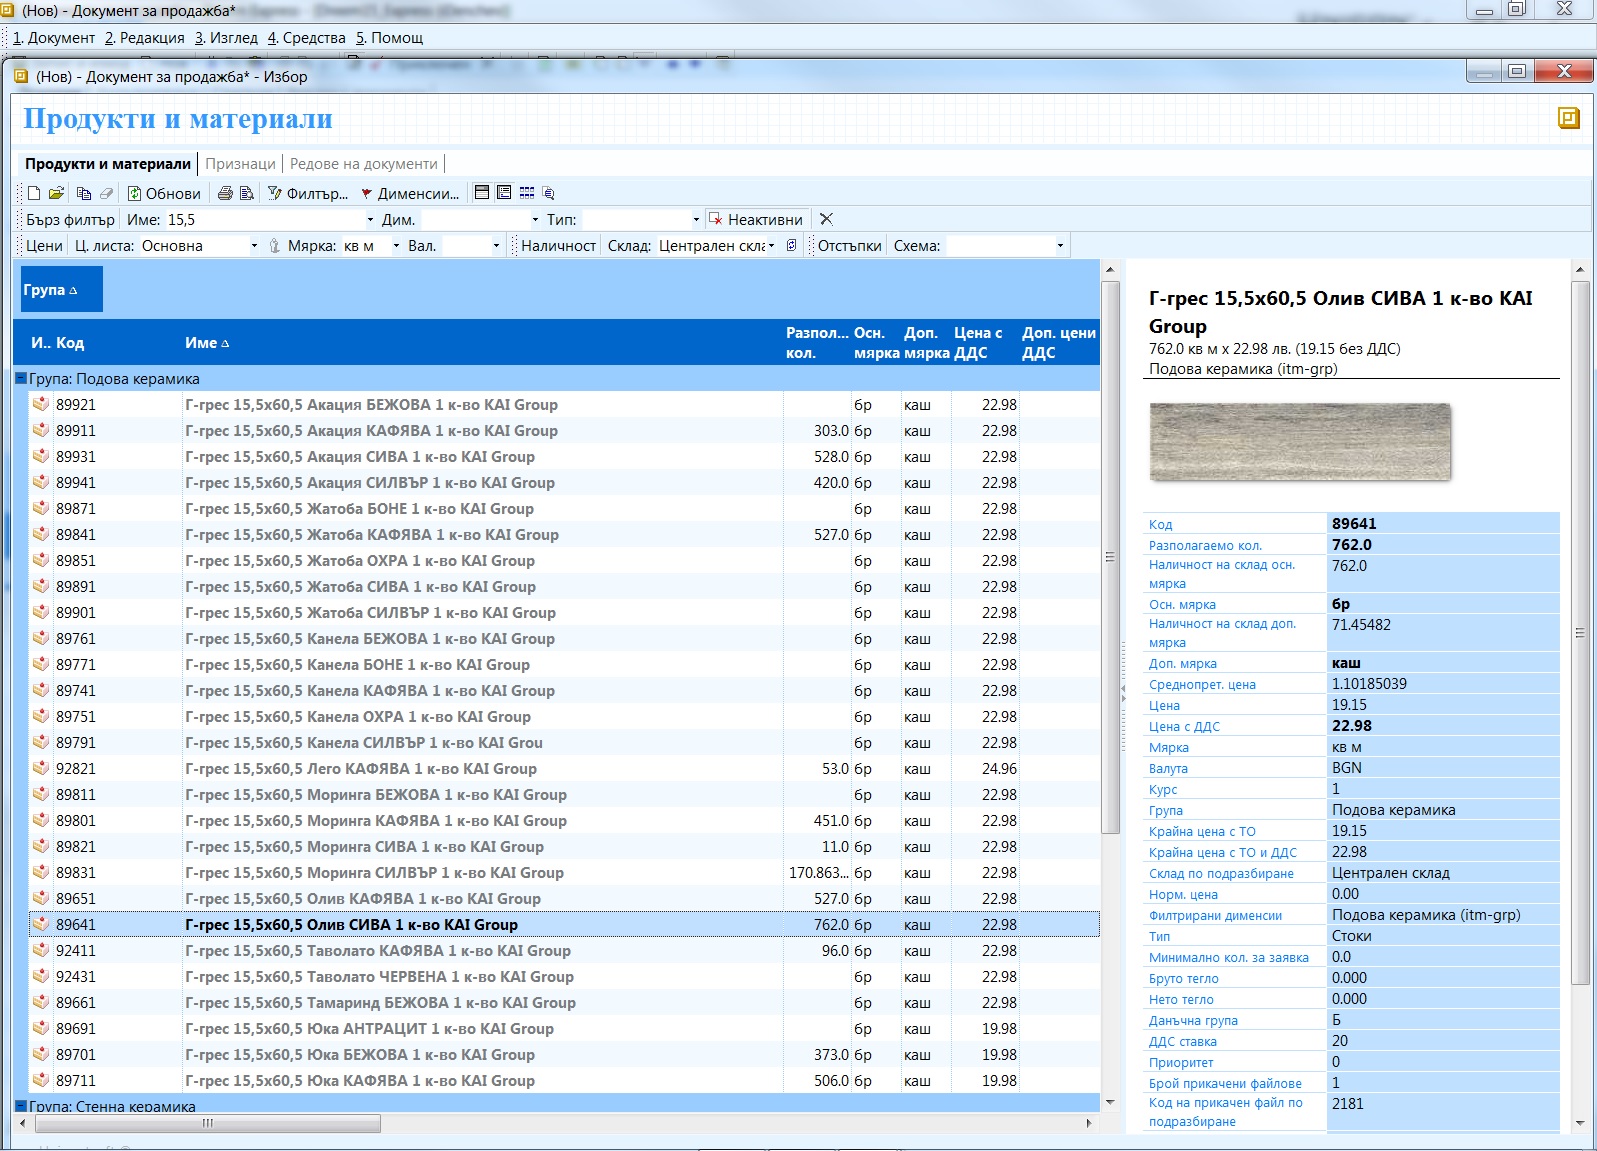The height and width of the screenshot is (1151, 1597).
Task: Click the item icon of row 89761
Action: 41,638
